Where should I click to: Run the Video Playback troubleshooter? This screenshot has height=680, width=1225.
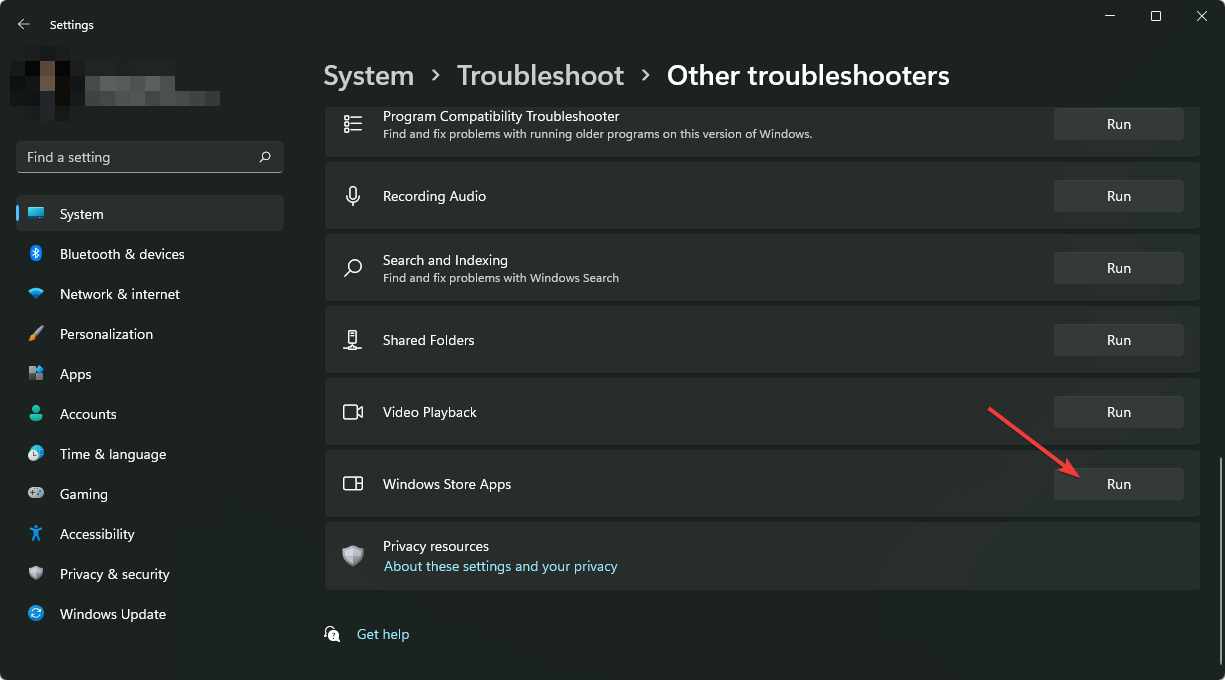1118,412
